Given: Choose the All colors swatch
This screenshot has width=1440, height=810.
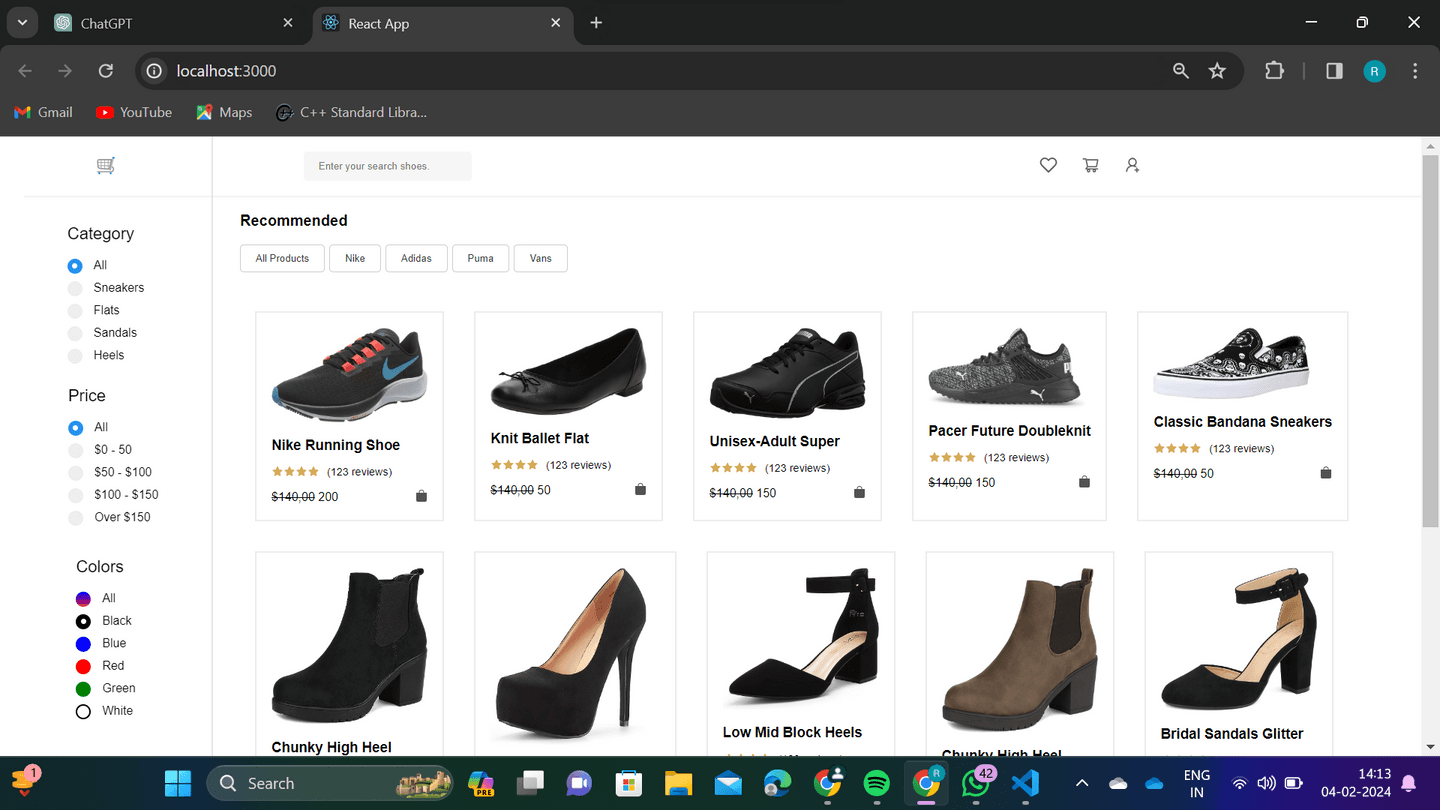Looking at the screenshot, I should 84,599.
